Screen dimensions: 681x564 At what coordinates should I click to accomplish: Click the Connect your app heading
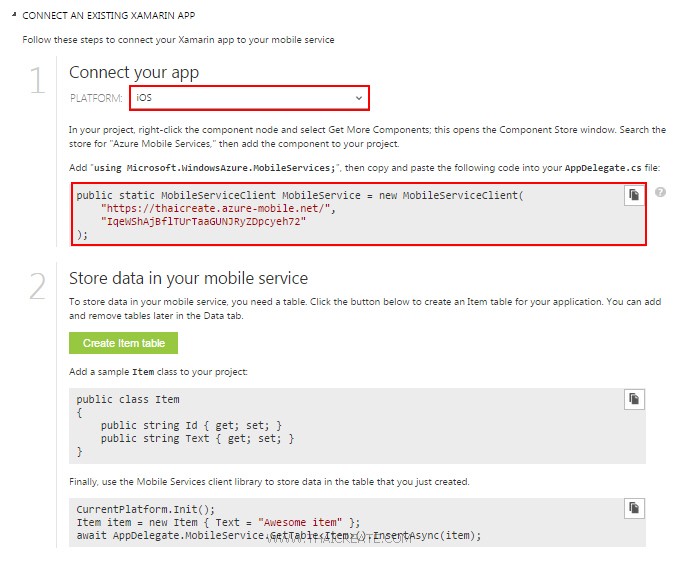tap(134, 73)
